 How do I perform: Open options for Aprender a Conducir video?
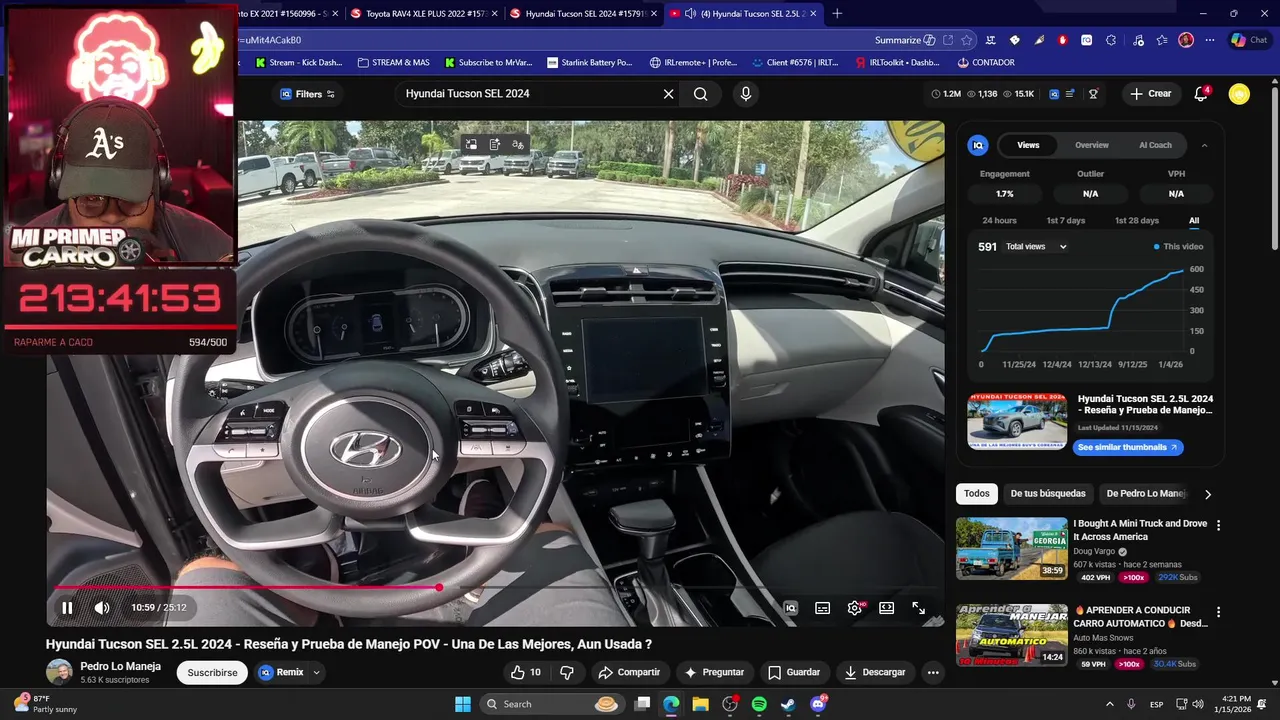tap(1218, 612)
